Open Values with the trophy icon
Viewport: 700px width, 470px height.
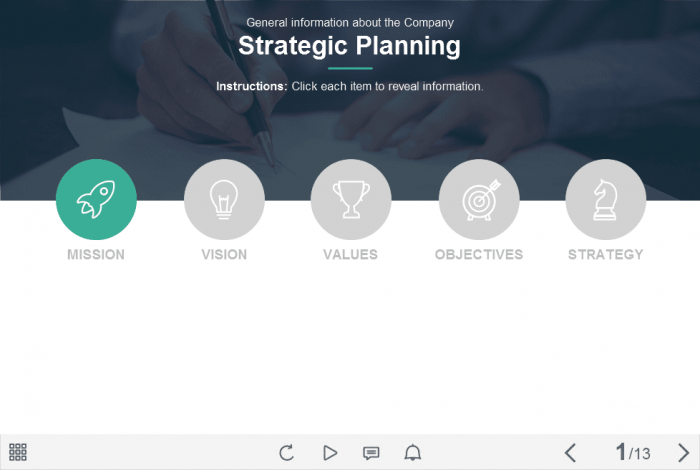351,200
